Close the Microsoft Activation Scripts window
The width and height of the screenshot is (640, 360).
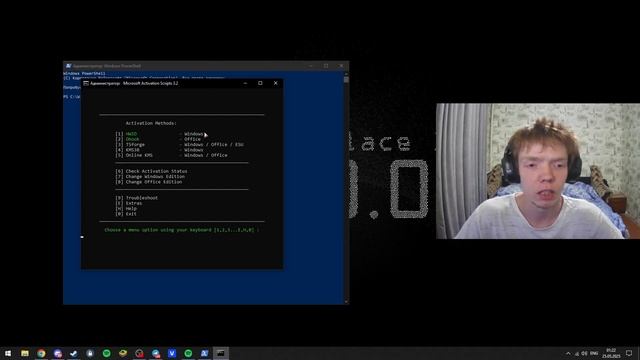(x=276, y=83)
